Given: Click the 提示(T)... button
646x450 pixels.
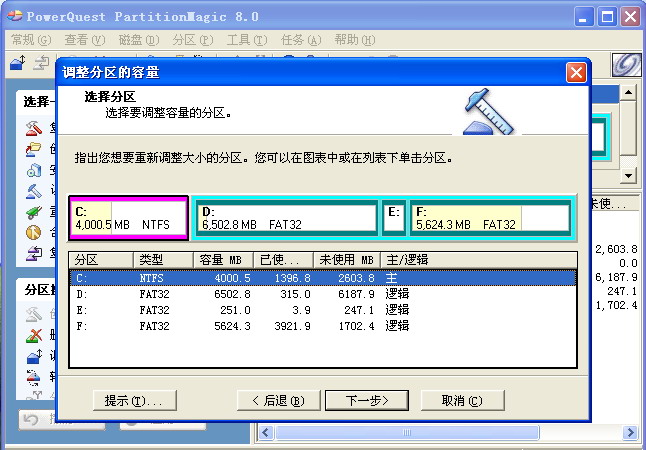Looking at the screenshot, I should pos(135,401).
